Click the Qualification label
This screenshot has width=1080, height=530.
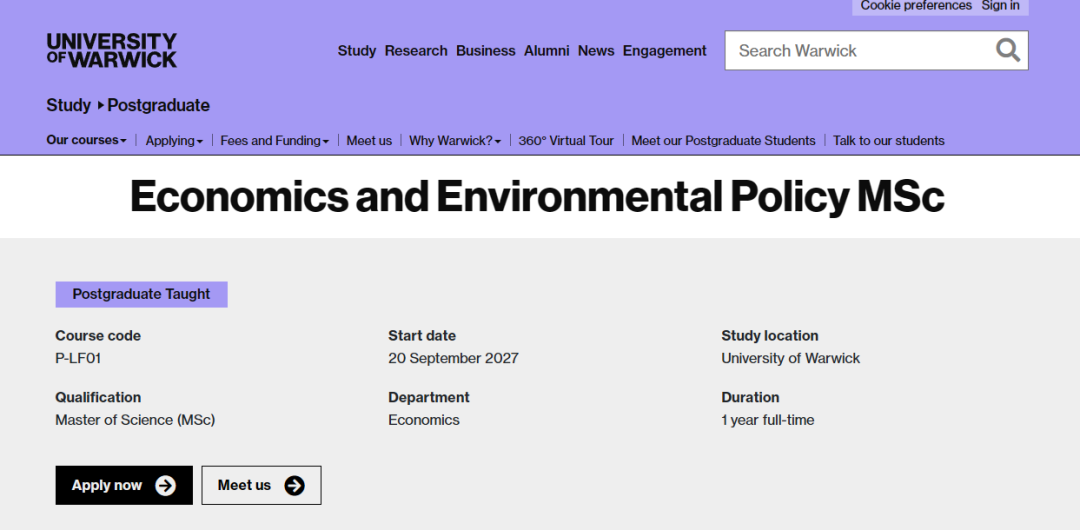pyautogui.click(x=98, y=398)
